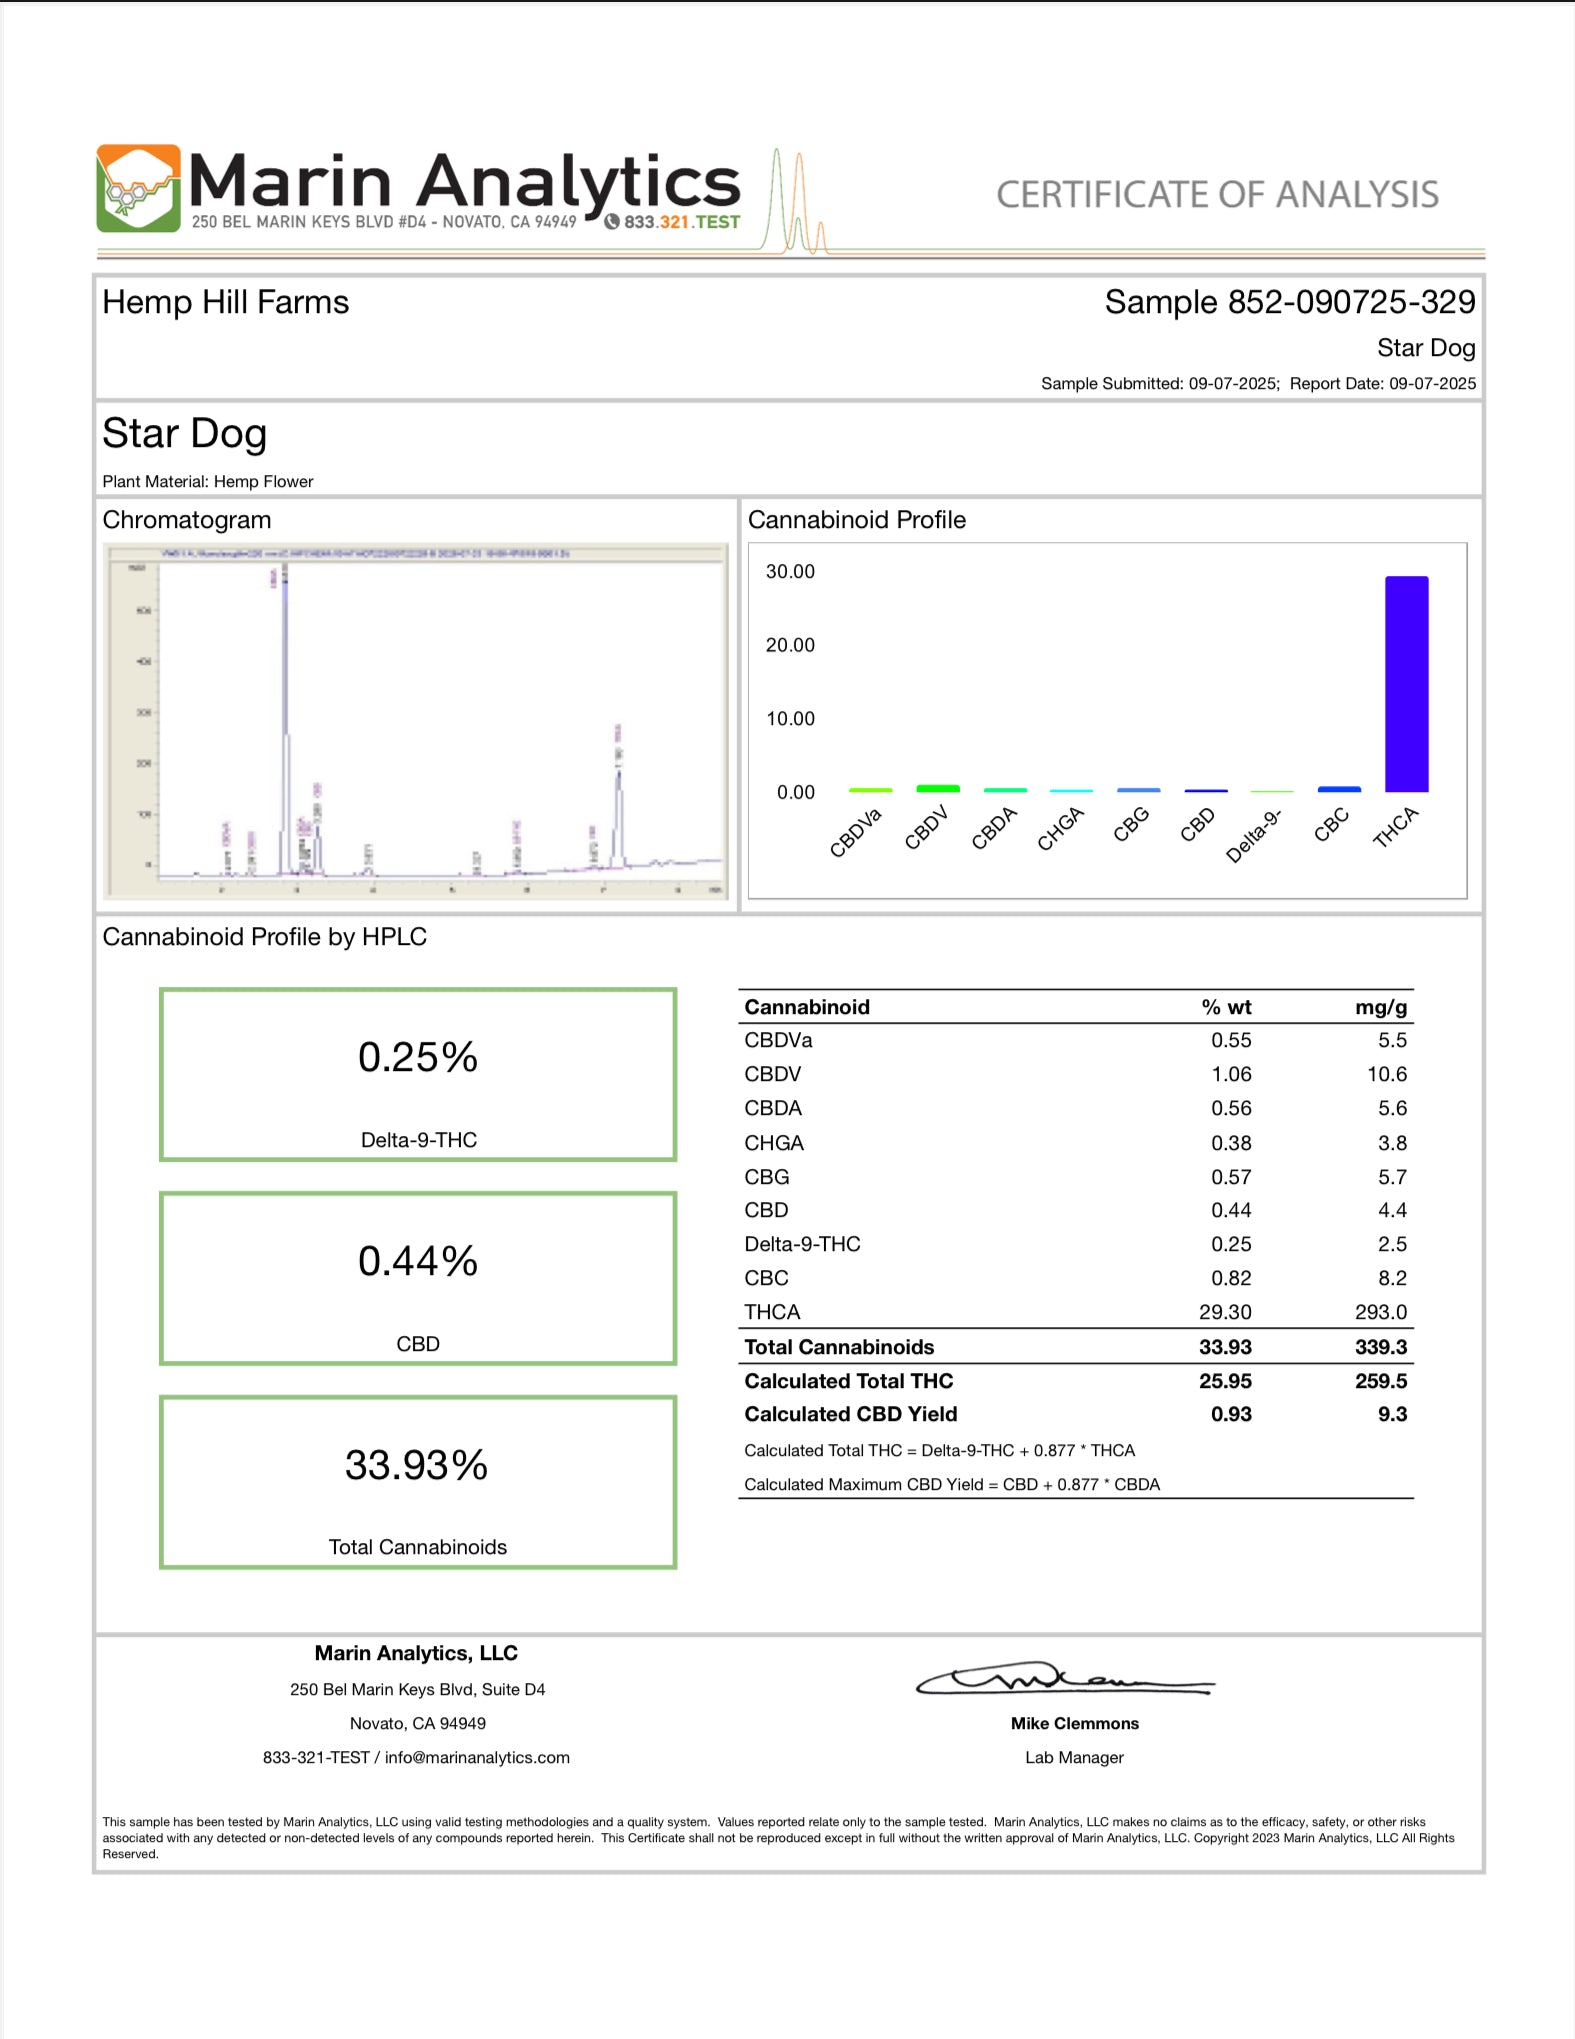Screen dimensions: 1575x2039
Task: Click the phone icon beside 833.321.TEST
Action: [611, 221]
